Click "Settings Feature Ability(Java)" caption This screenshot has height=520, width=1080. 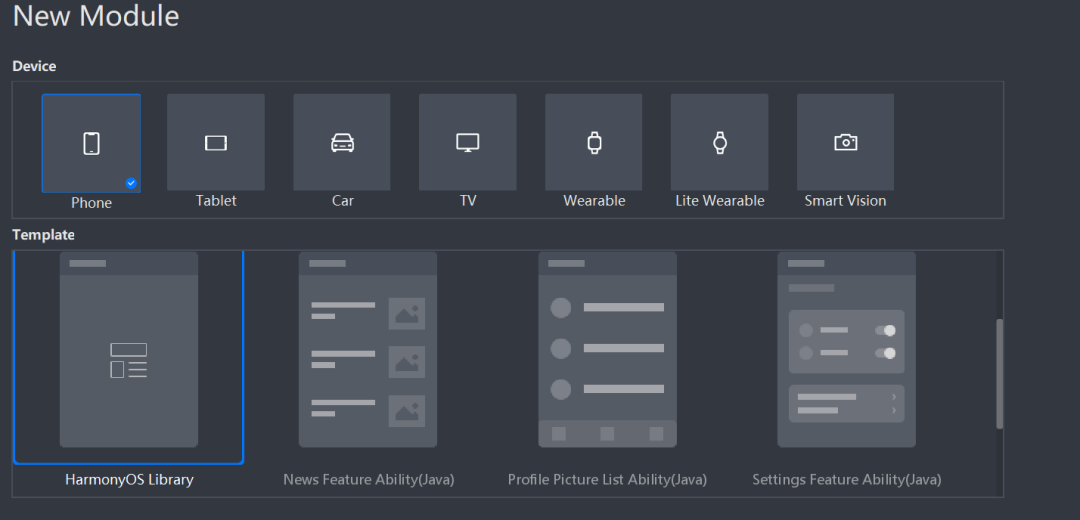847,479
